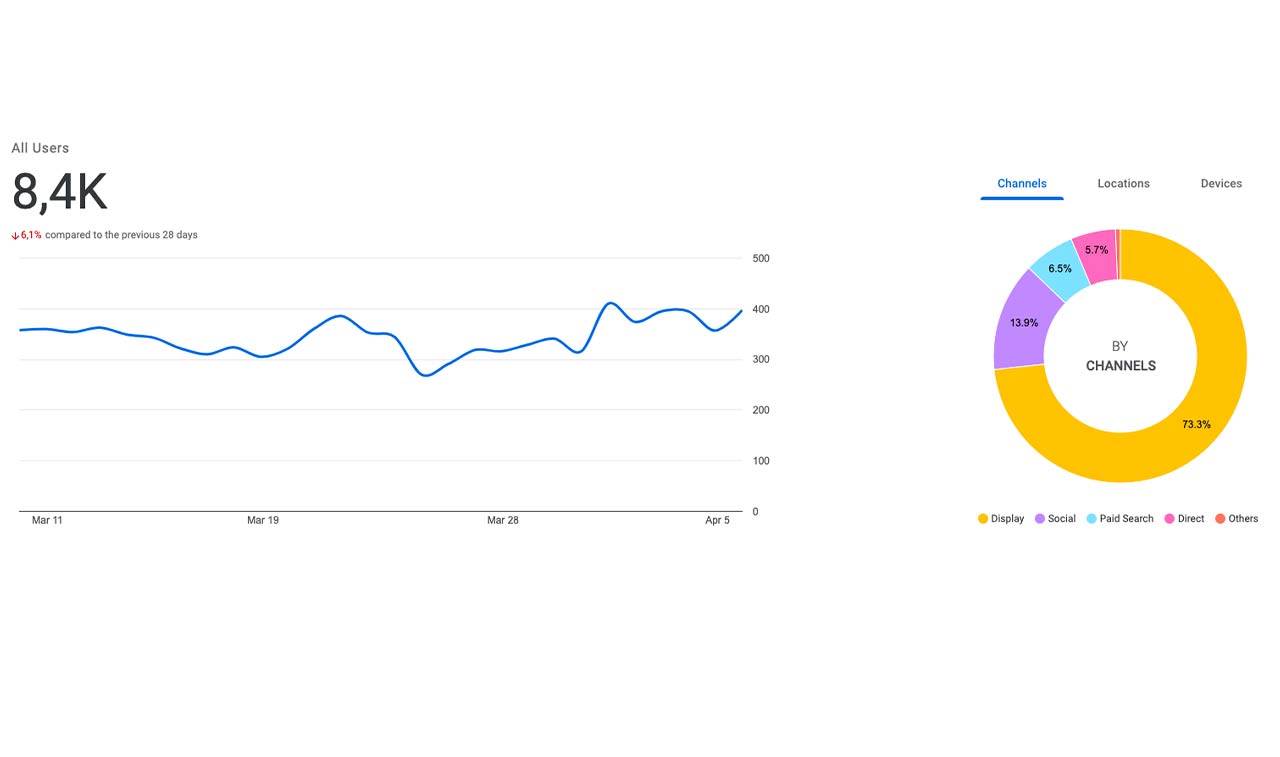Click the Mar 28 date axis label
The image size is (1280, 757).
[x=503, y=520]
